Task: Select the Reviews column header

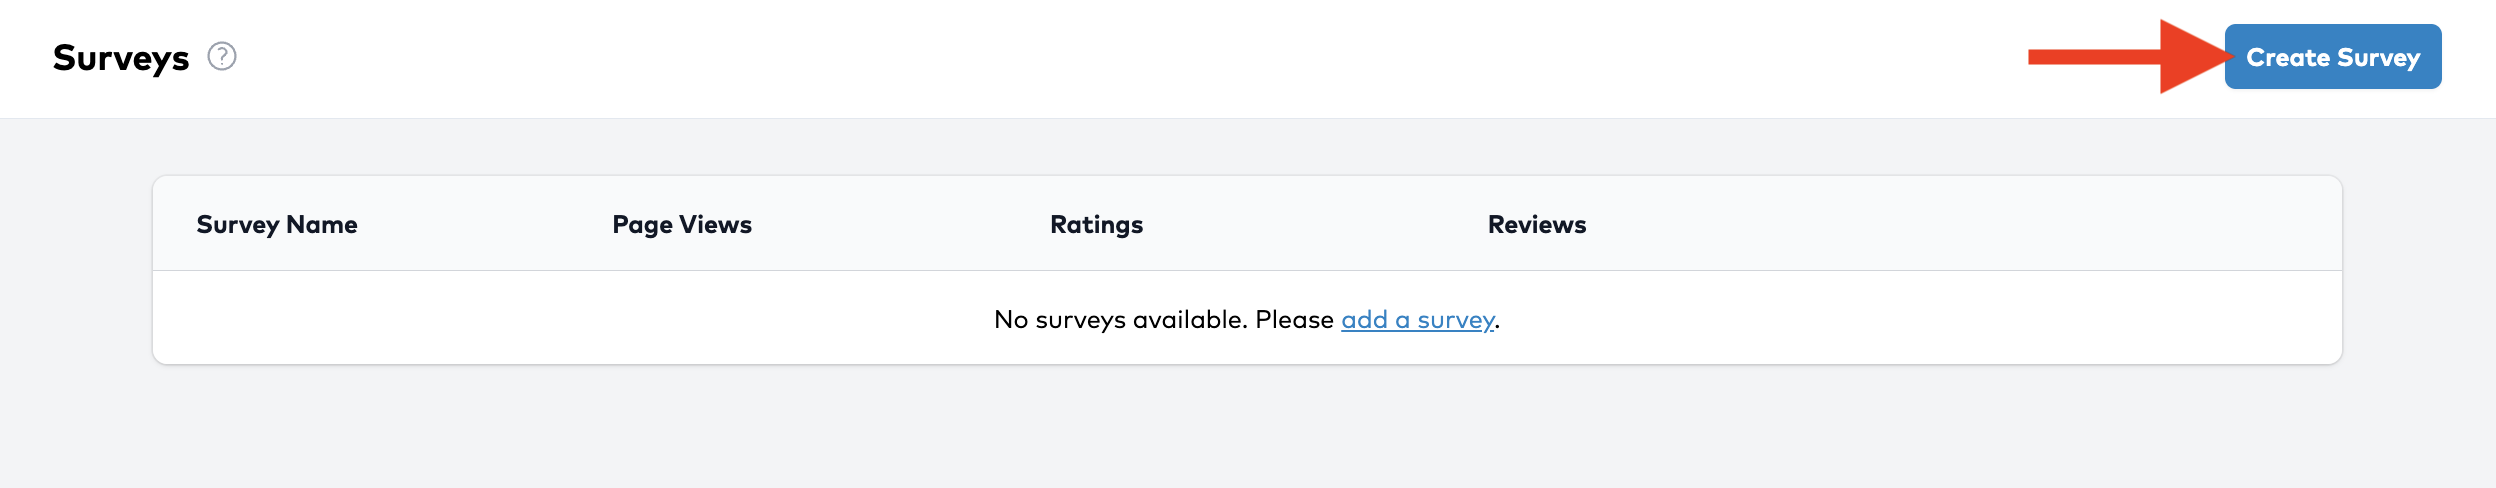Action: coord(1536,225)
